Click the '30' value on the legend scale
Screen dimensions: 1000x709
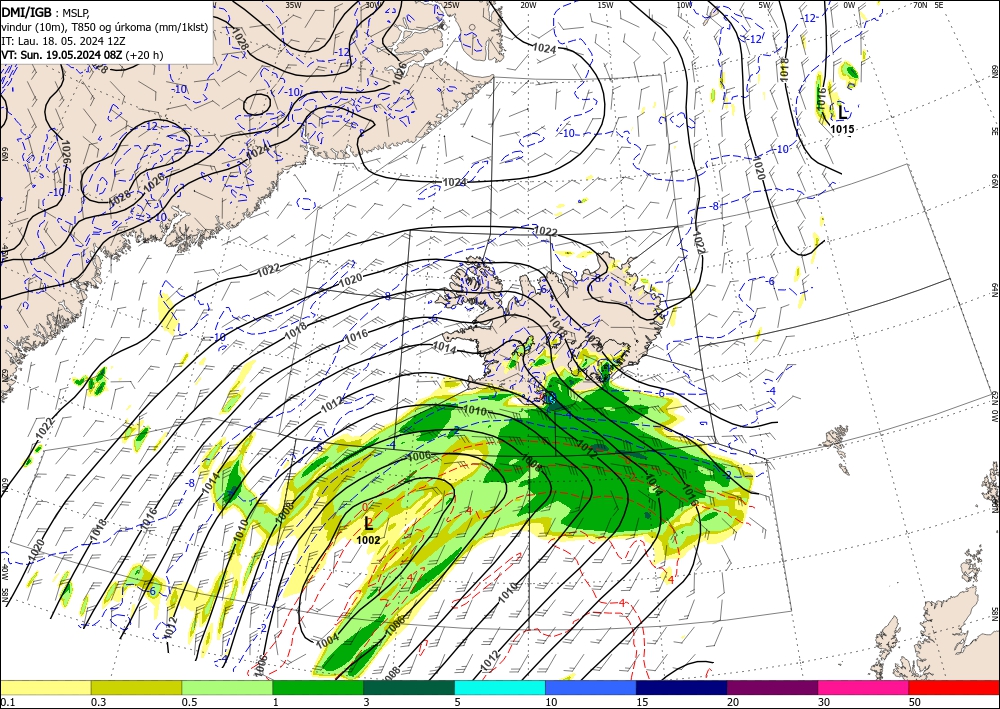tap(824, 701)
